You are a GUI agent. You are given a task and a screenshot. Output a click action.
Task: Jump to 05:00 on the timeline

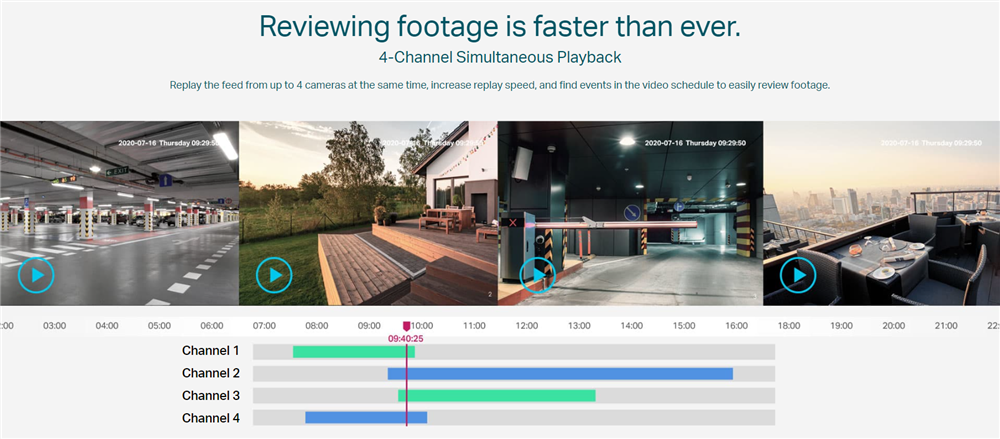159,326
